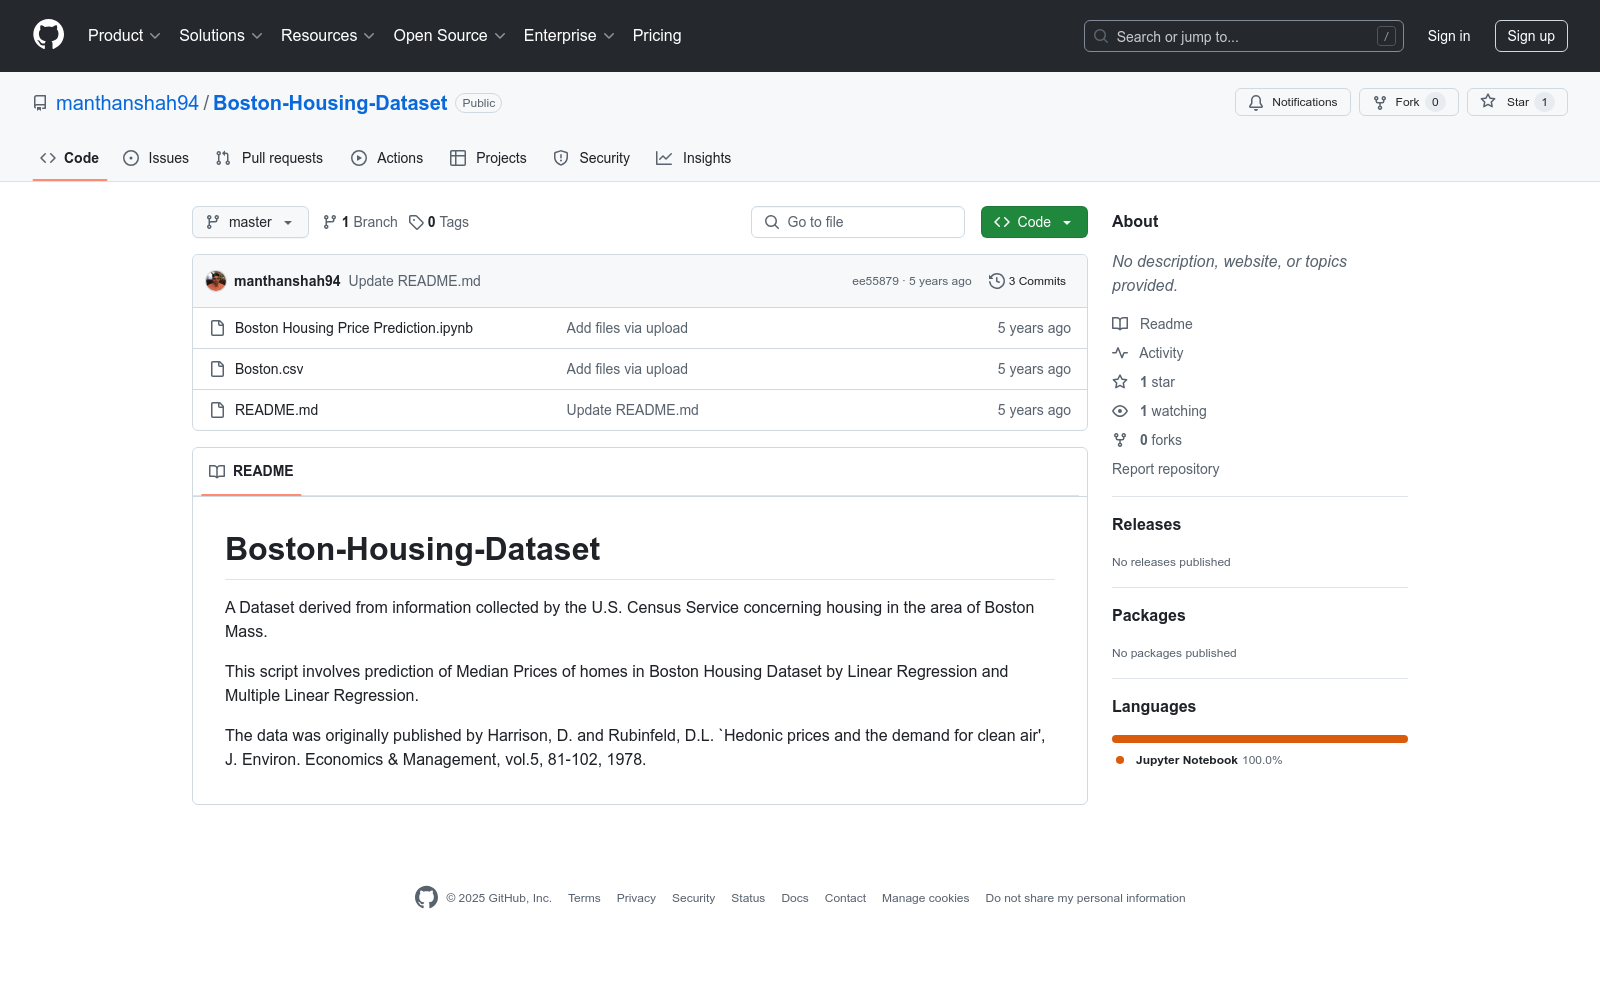The image size is (1600, 1000).
Task: Click the Public visibility badge
Action: tap(479, 103)
